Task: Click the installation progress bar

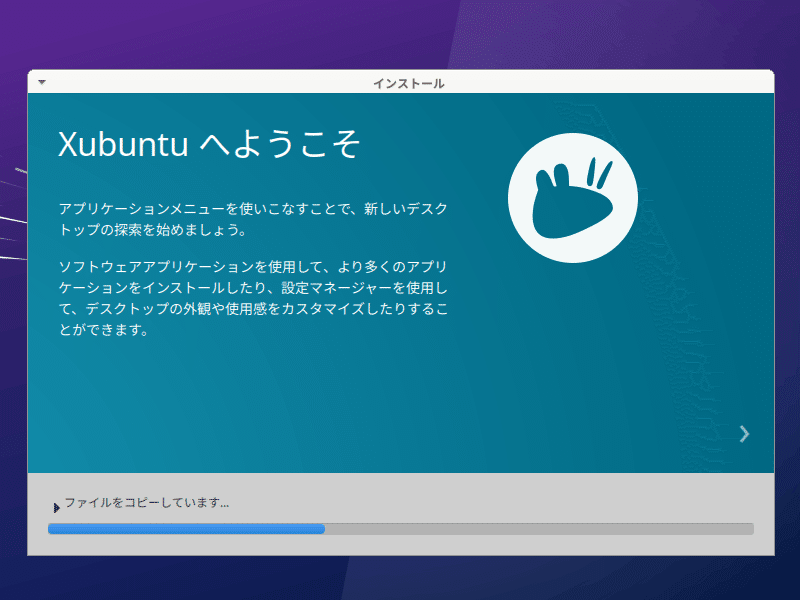Action: click(x=401, y=529)
